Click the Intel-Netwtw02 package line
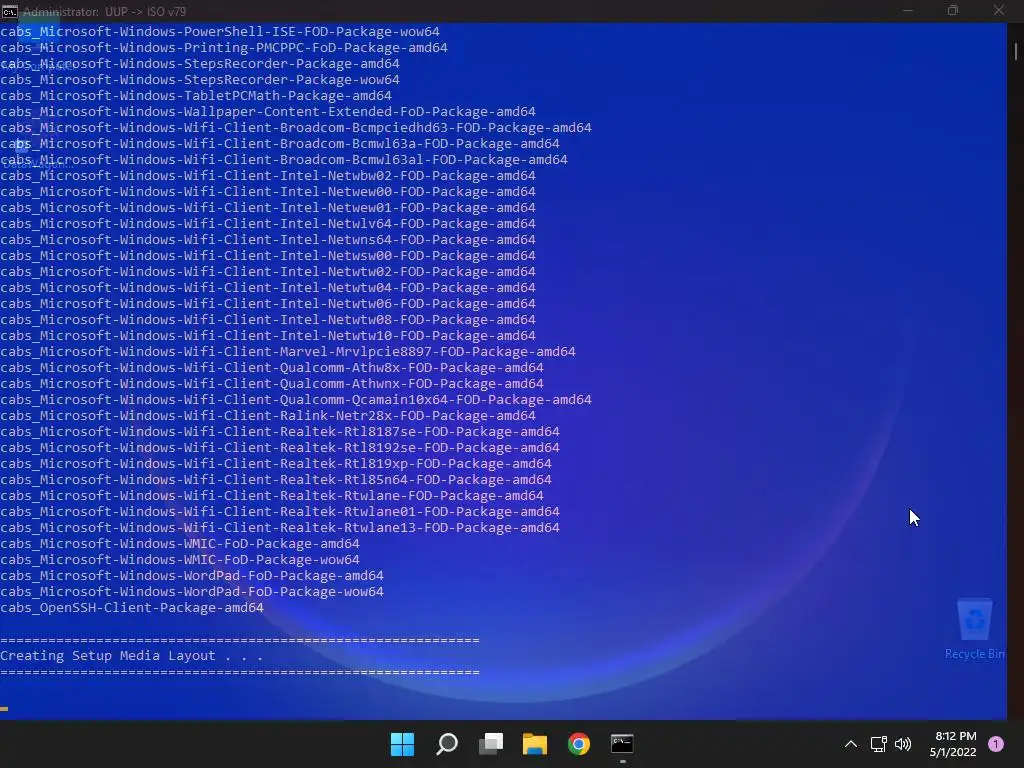 pos(268,272)
